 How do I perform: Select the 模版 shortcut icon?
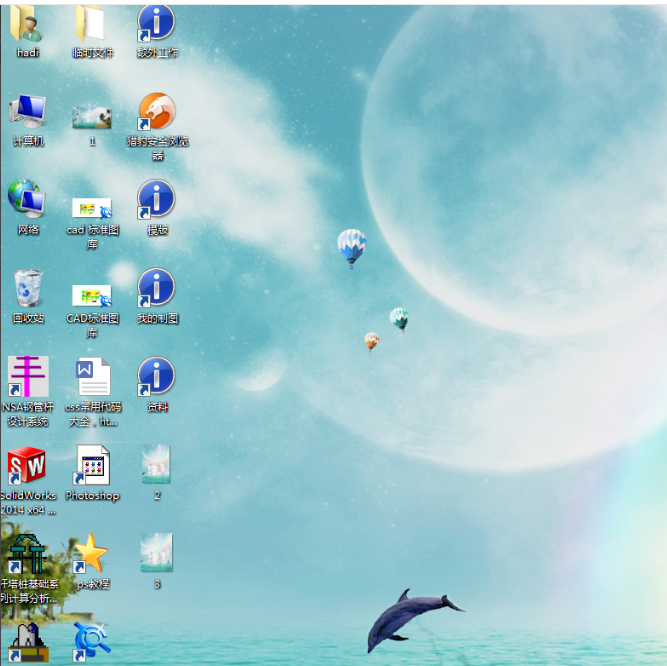point(156,200)
